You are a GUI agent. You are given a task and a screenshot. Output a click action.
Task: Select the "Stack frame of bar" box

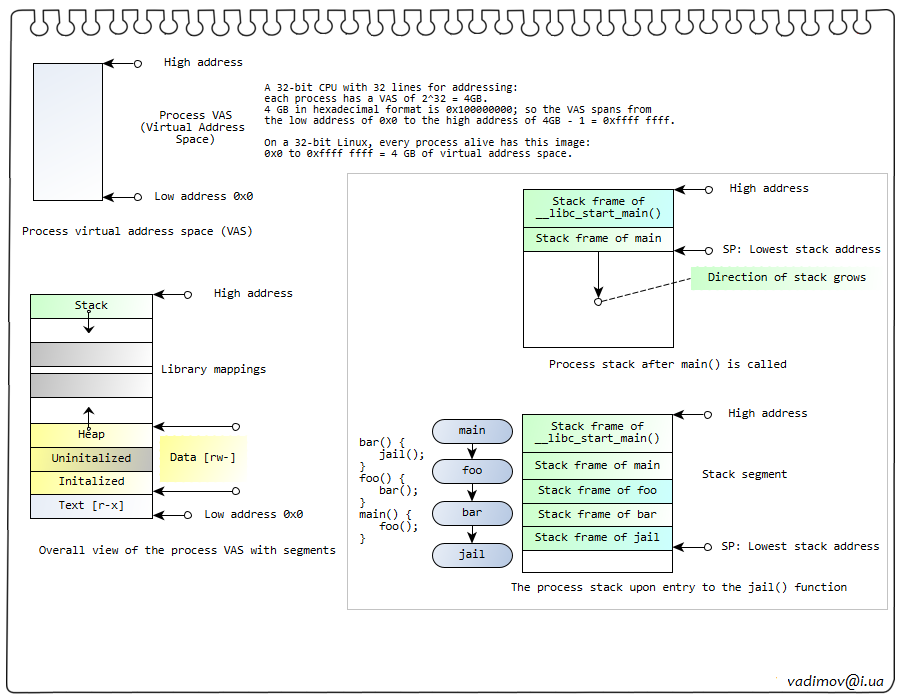pos(597,514)
